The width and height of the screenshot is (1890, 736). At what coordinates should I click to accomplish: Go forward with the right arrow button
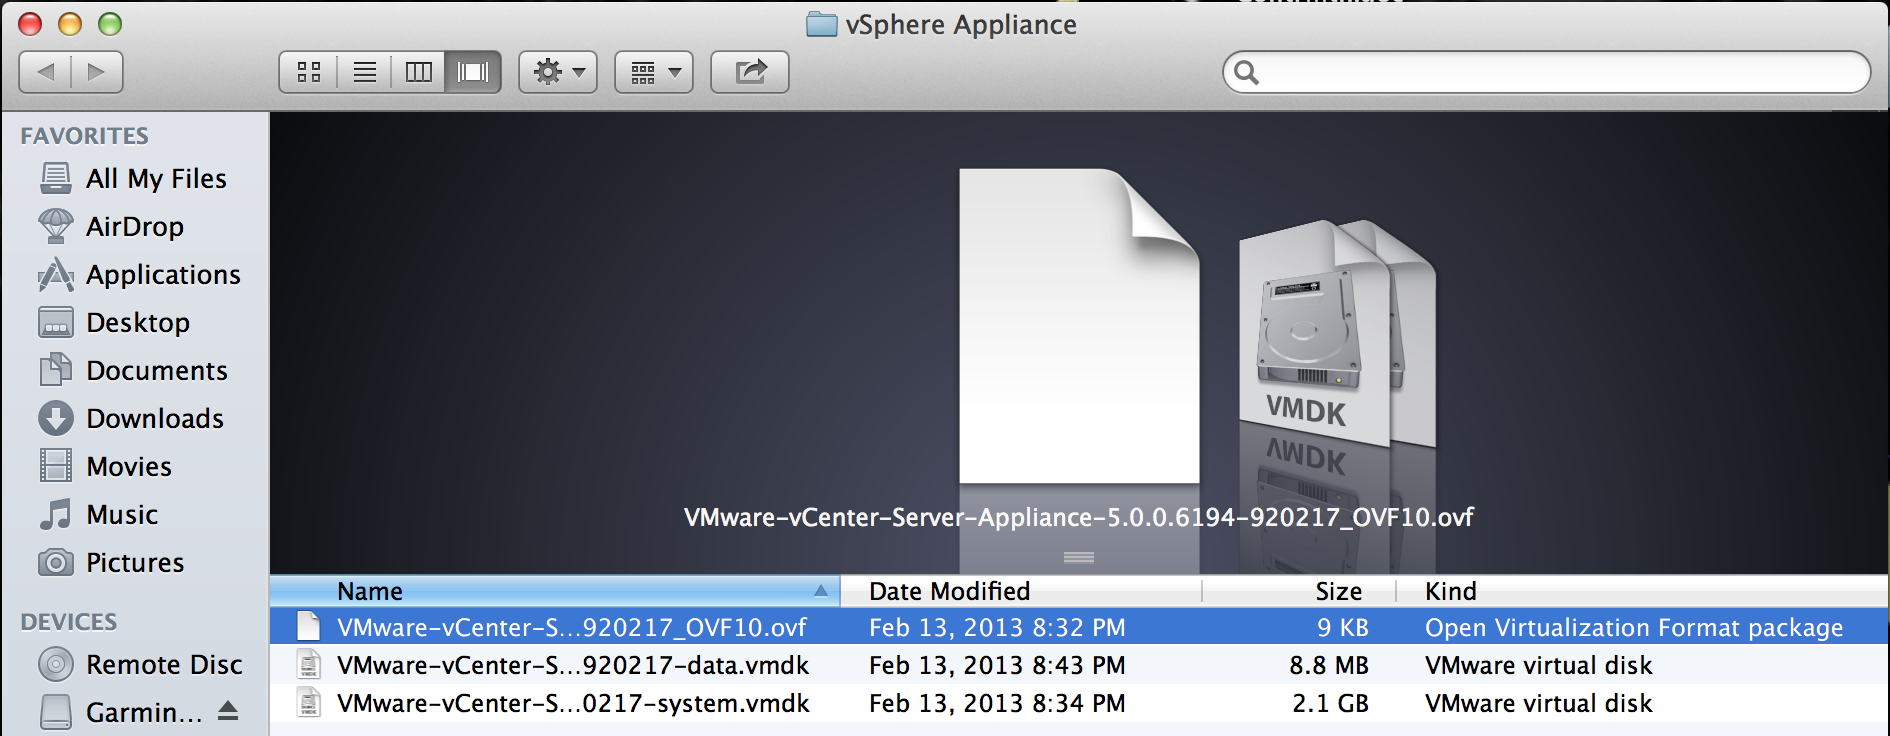click(x=97, y=72)
